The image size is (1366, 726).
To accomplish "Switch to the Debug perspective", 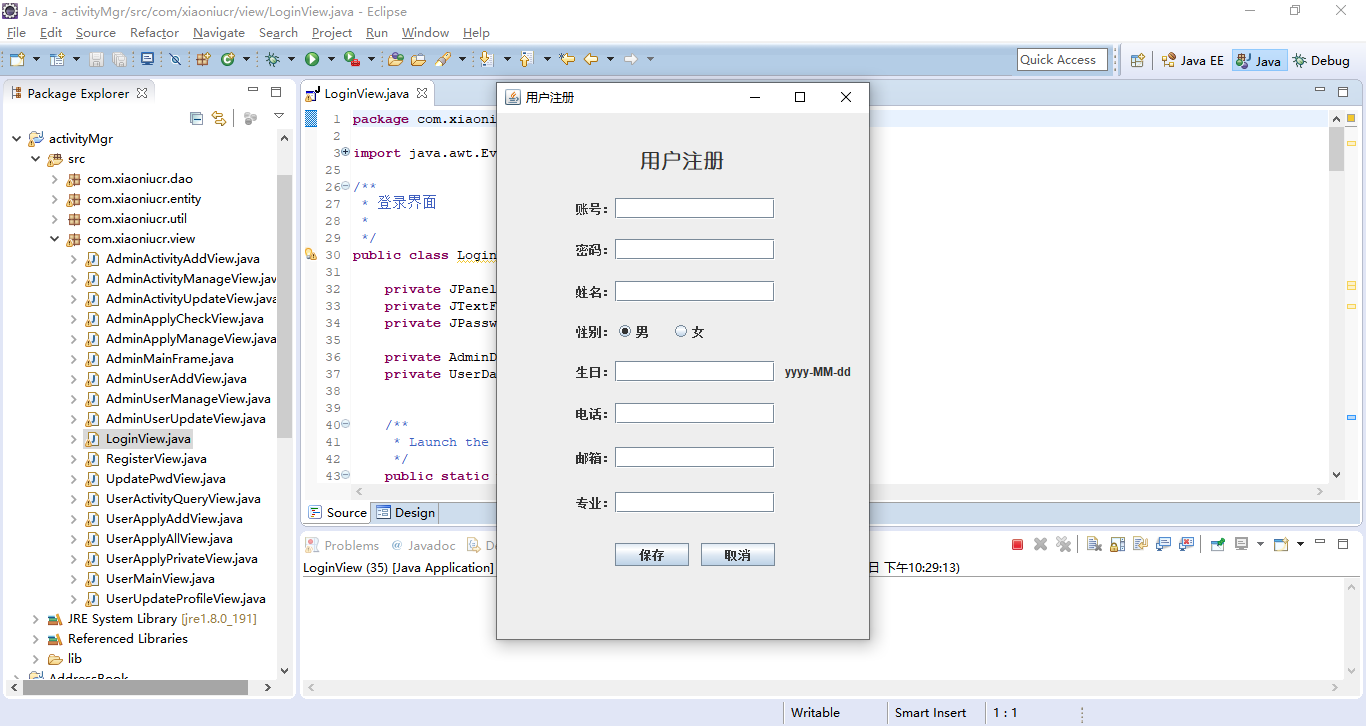I will click(1320, 60).
